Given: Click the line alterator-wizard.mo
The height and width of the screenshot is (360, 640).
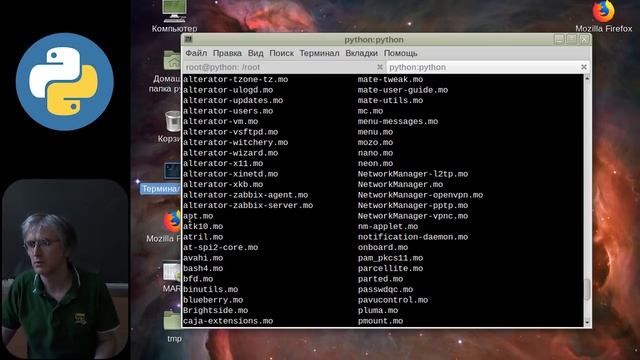Looking at the screenshot, I should (x=231, y=153).
